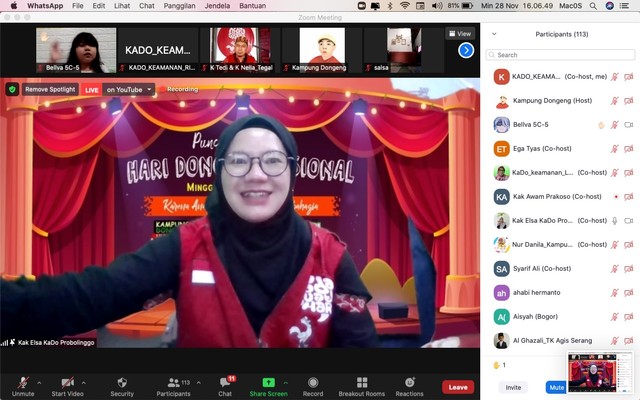
Task: Expand audio options arrow beside Unmute
Action: click(x=39, y=383)
